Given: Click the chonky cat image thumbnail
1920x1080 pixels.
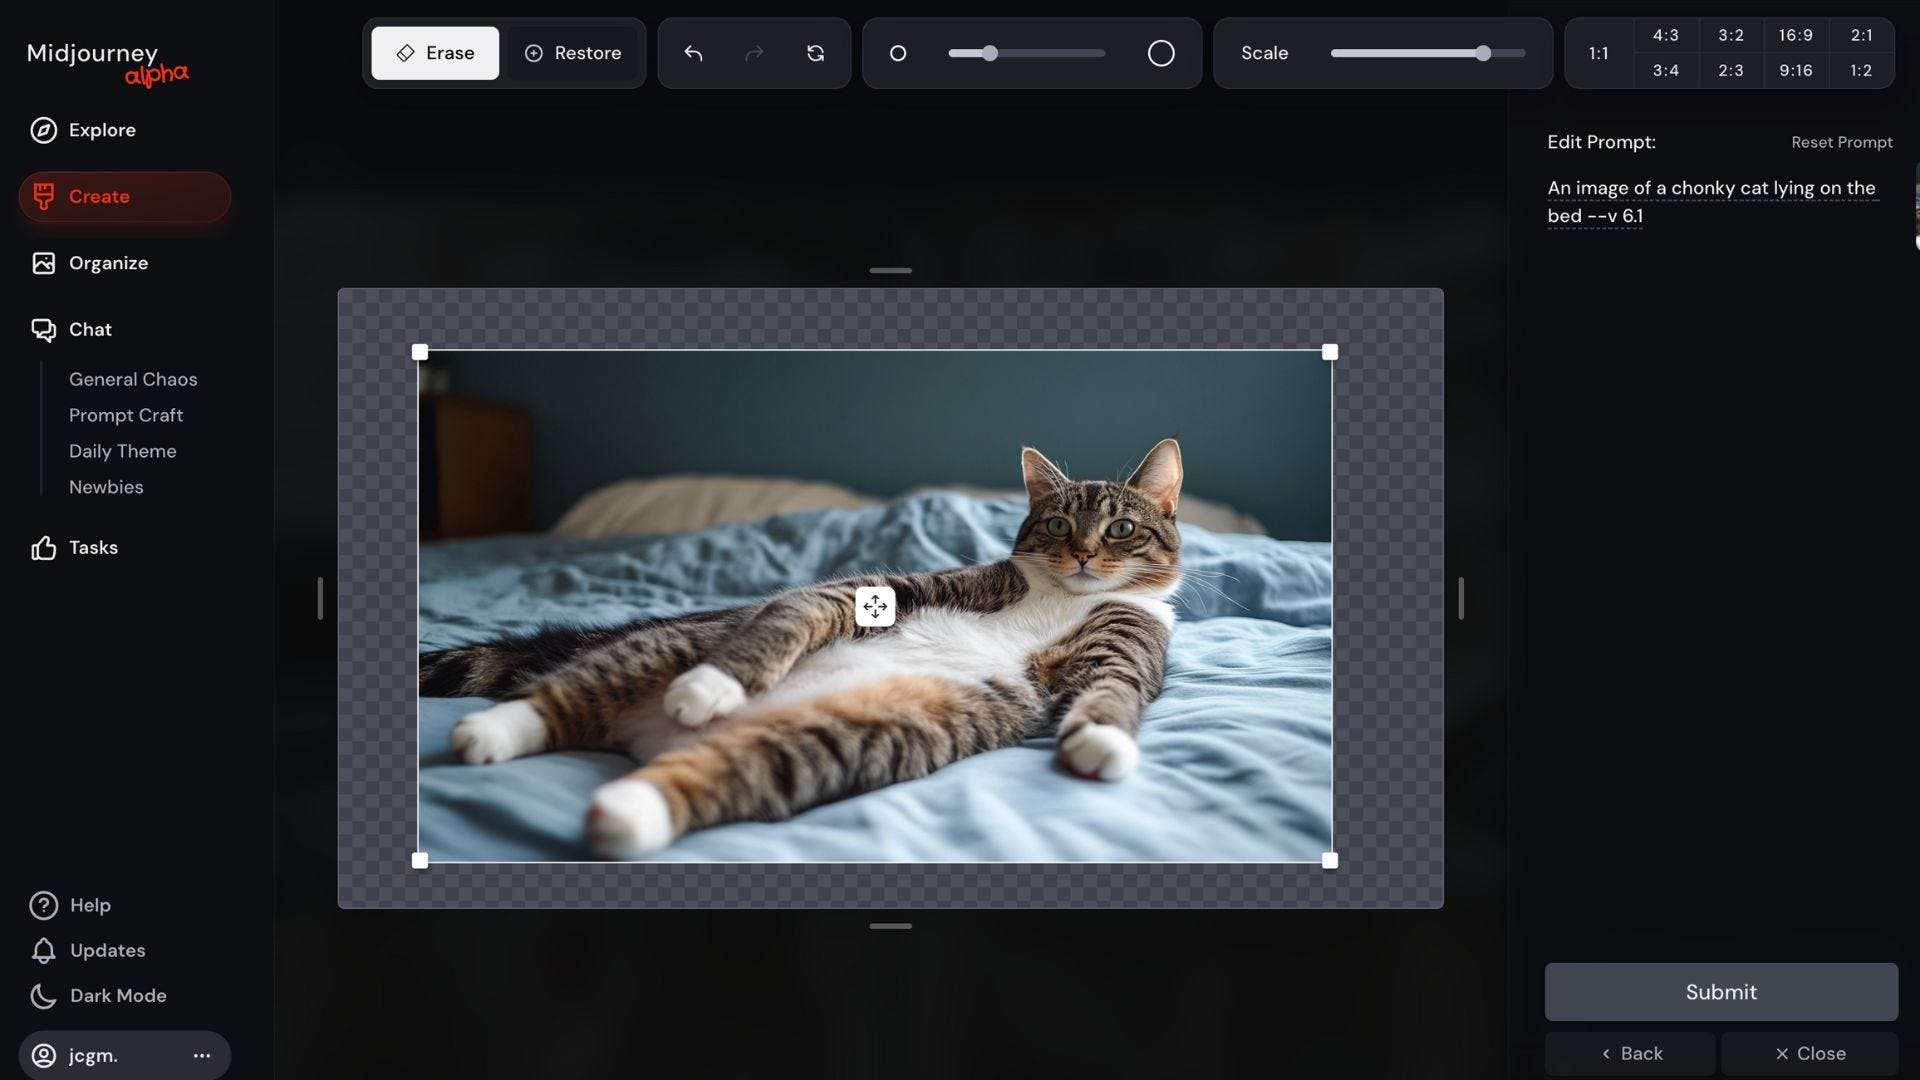Looking at the screenshot, I should click(x=874, y=604).
